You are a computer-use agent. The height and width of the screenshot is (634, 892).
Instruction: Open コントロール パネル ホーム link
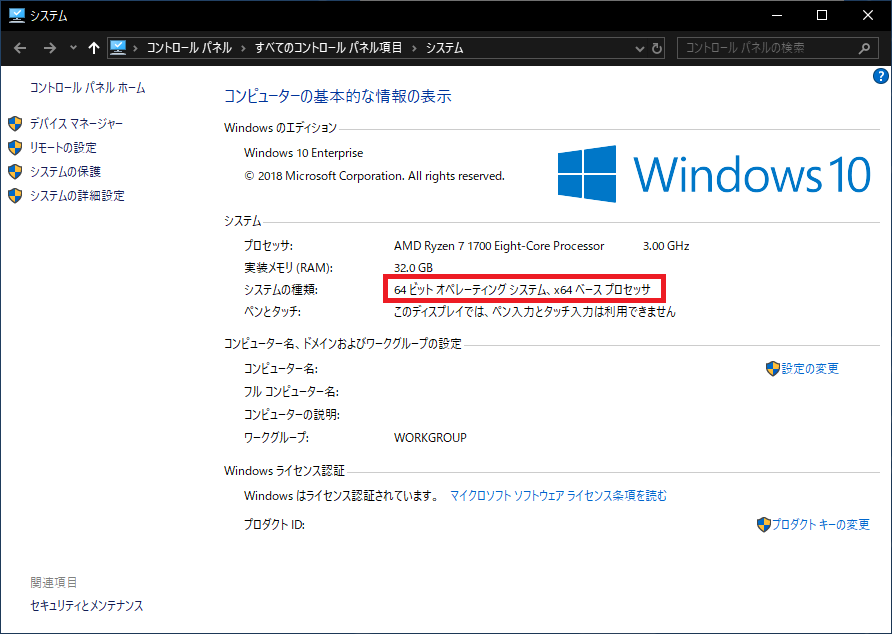(88, 88)
